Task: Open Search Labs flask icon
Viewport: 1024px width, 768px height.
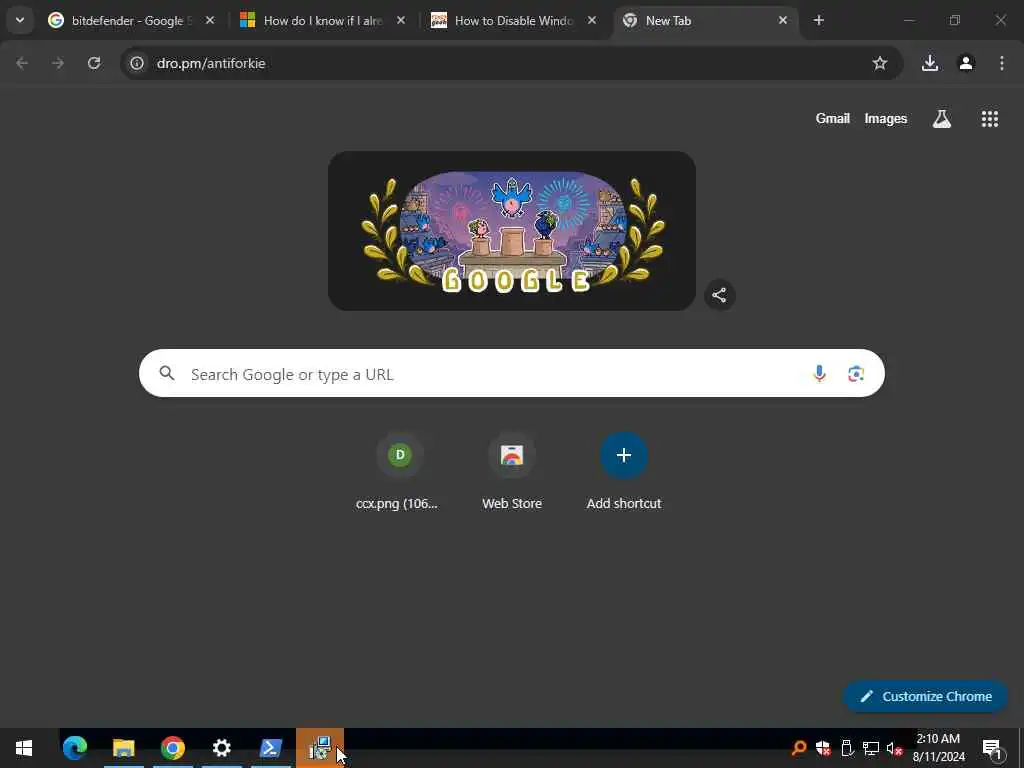Action: (942, 119)
